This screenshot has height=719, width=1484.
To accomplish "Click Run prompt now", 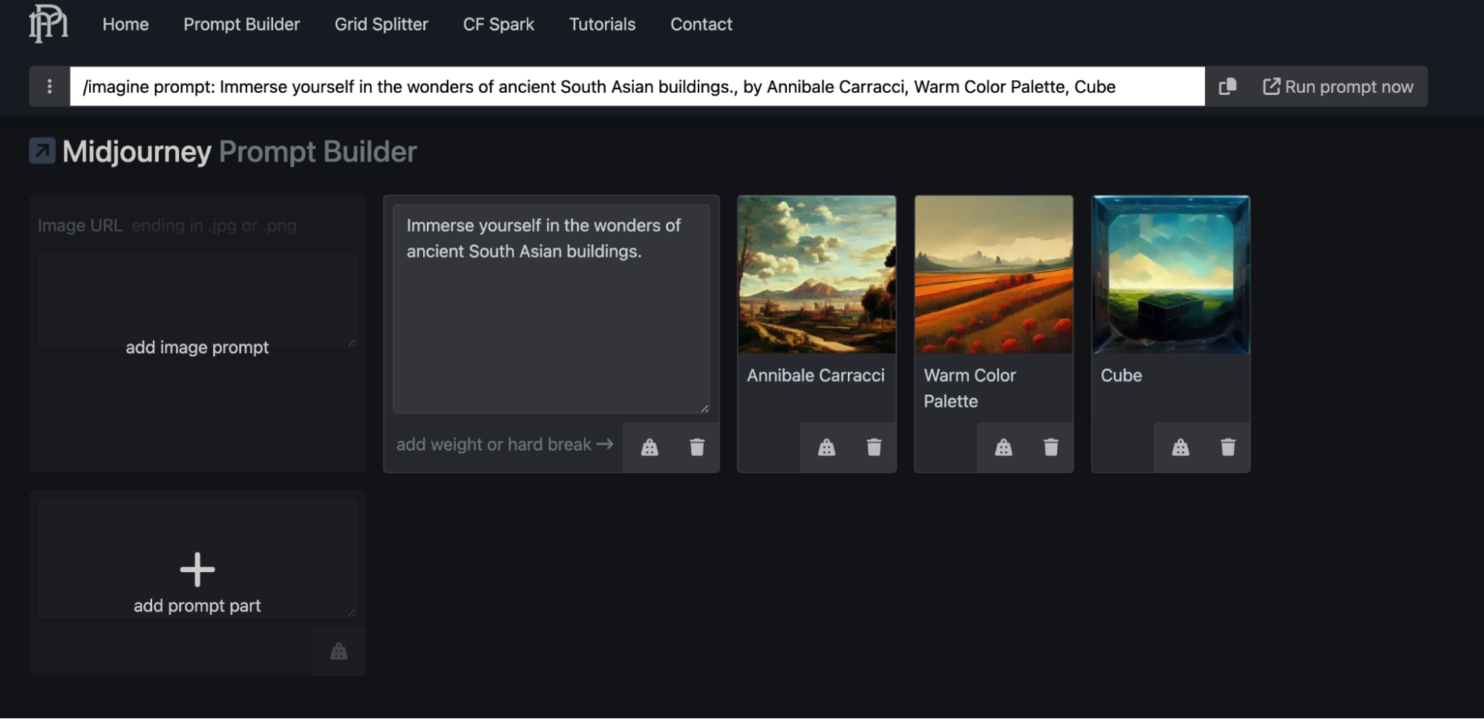I will tap(1339, 86).
